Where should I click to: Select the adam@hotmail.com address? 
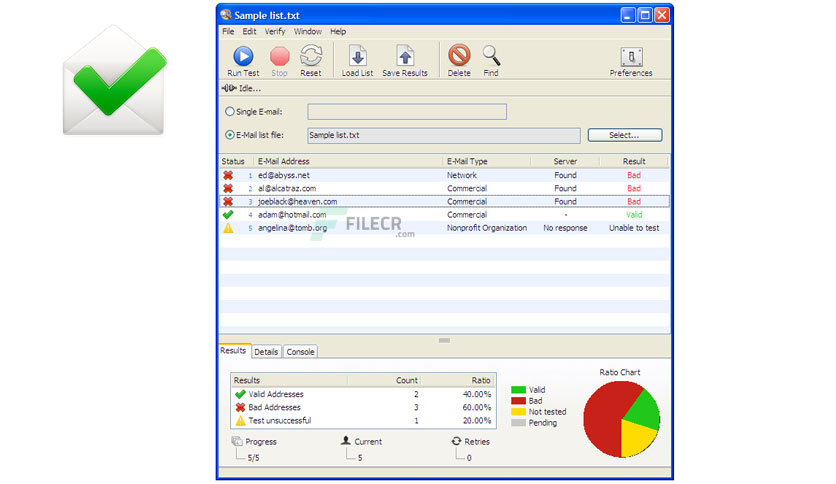[292, 214]
